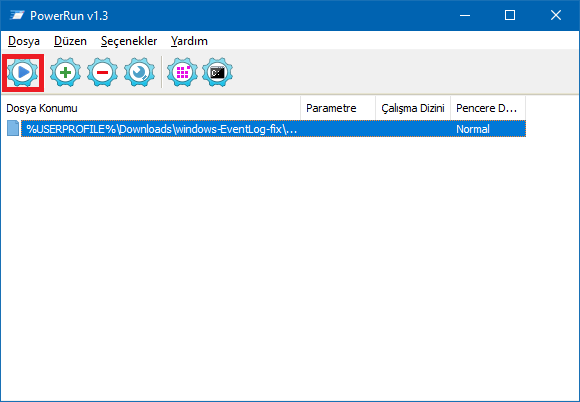Viewport: 580px width, 402px height.
Task: Launch Registry Editor gear icon
Action: 182,72
